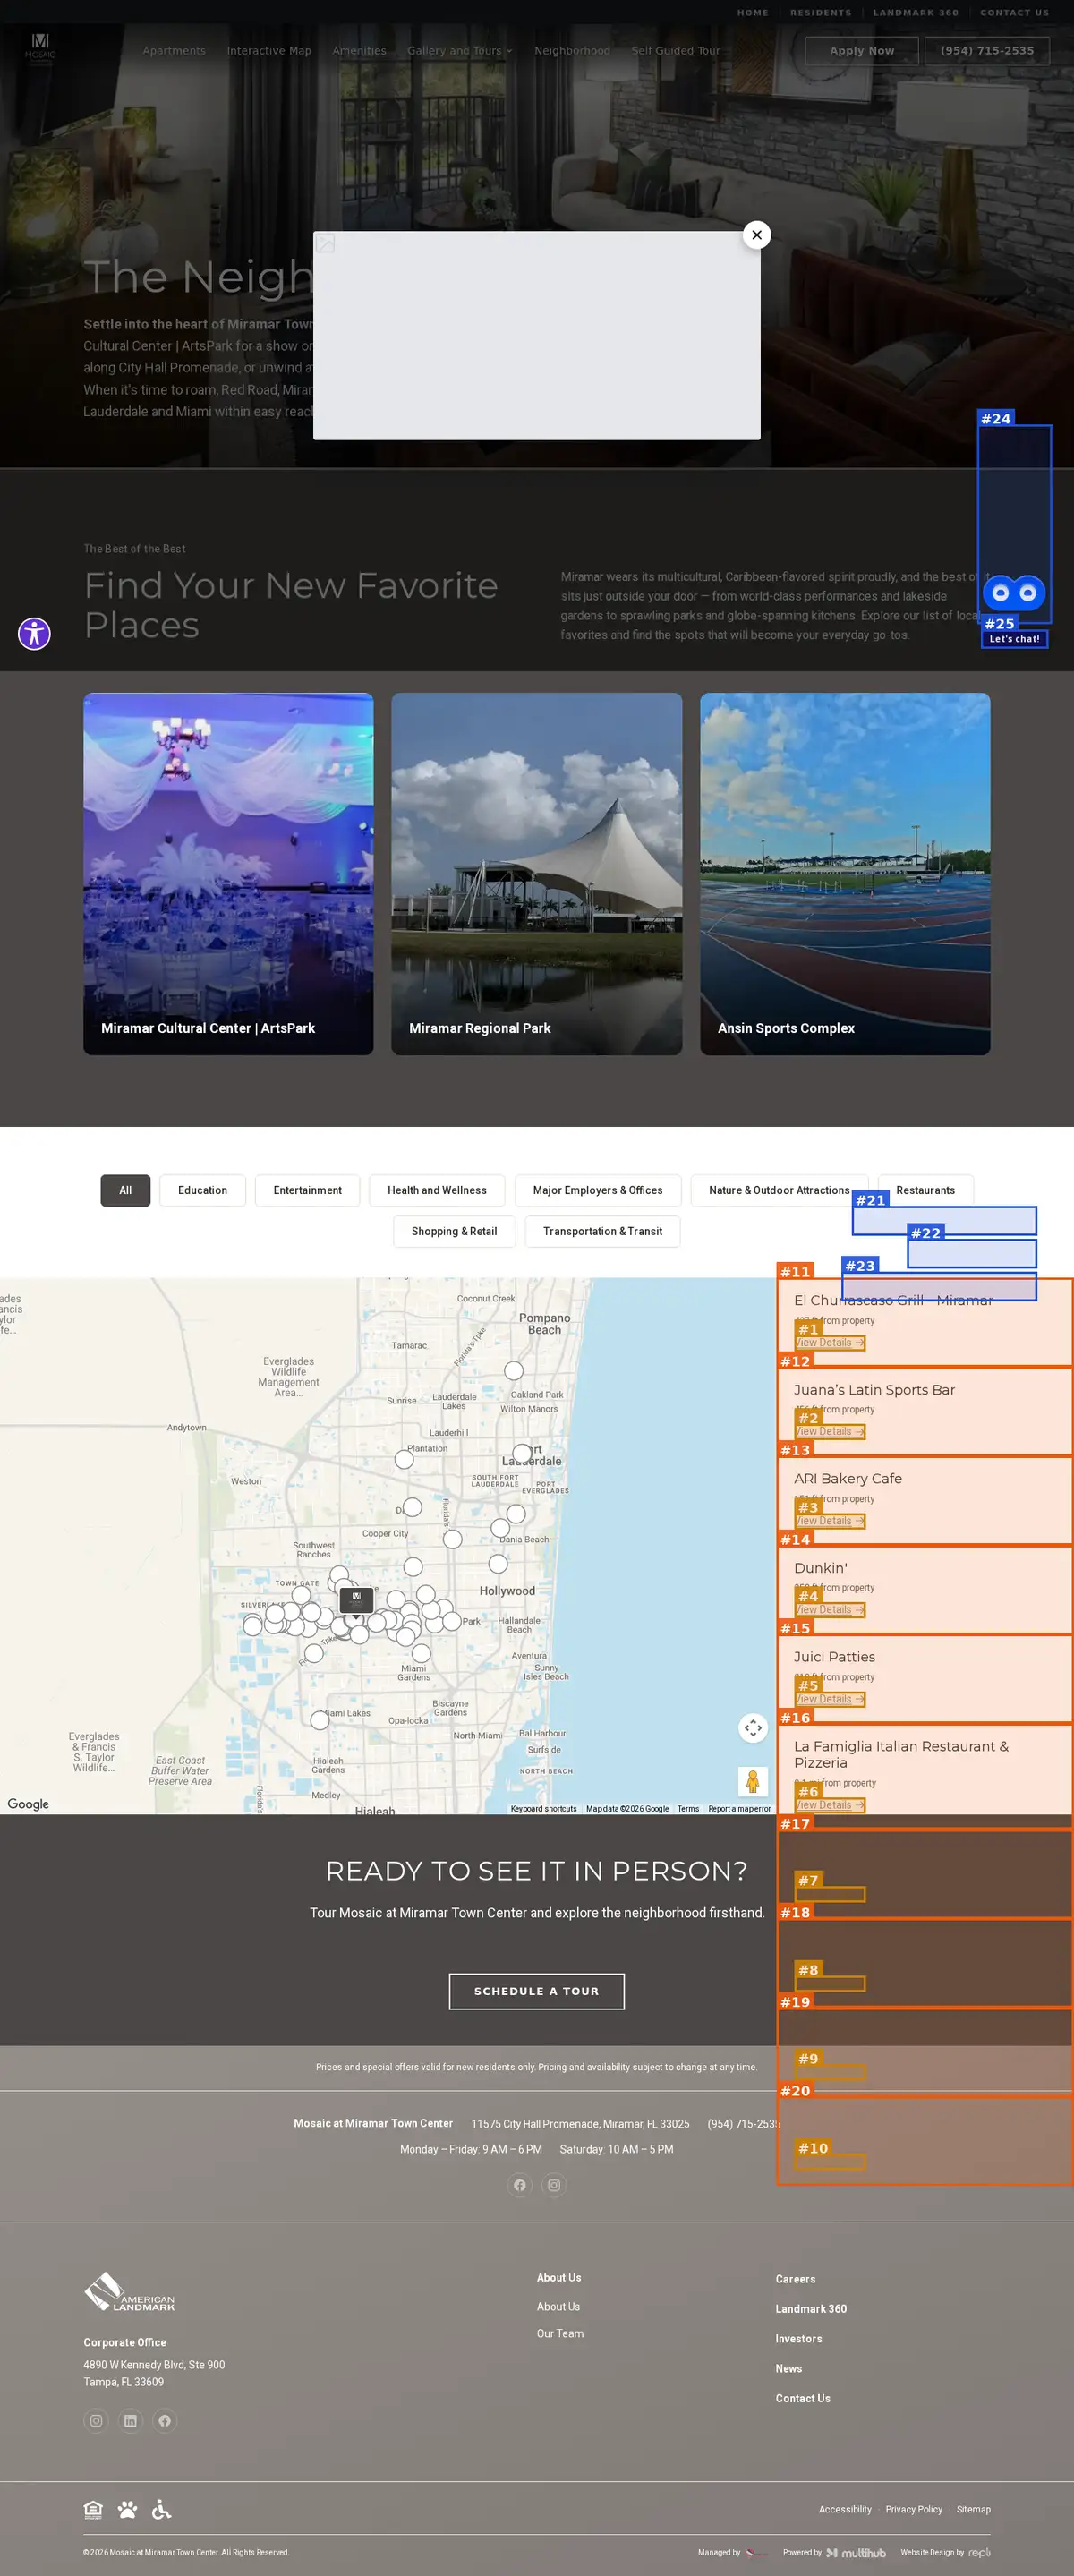Click the Mosaic logo in header
The width and height of the screenshot is (1074, 2576).
40,47
